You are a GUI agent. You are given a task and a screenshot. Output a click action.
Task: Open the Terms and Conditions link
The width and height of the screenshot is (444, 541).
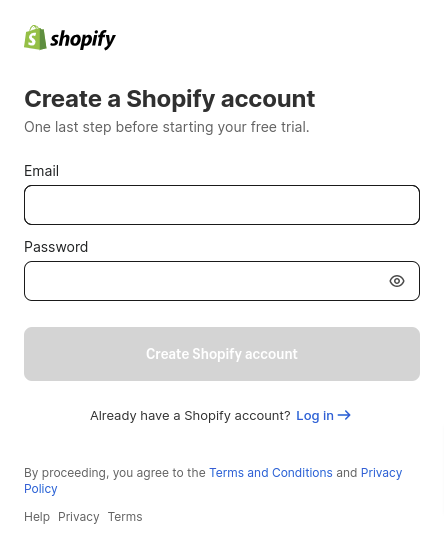[271, 473]
